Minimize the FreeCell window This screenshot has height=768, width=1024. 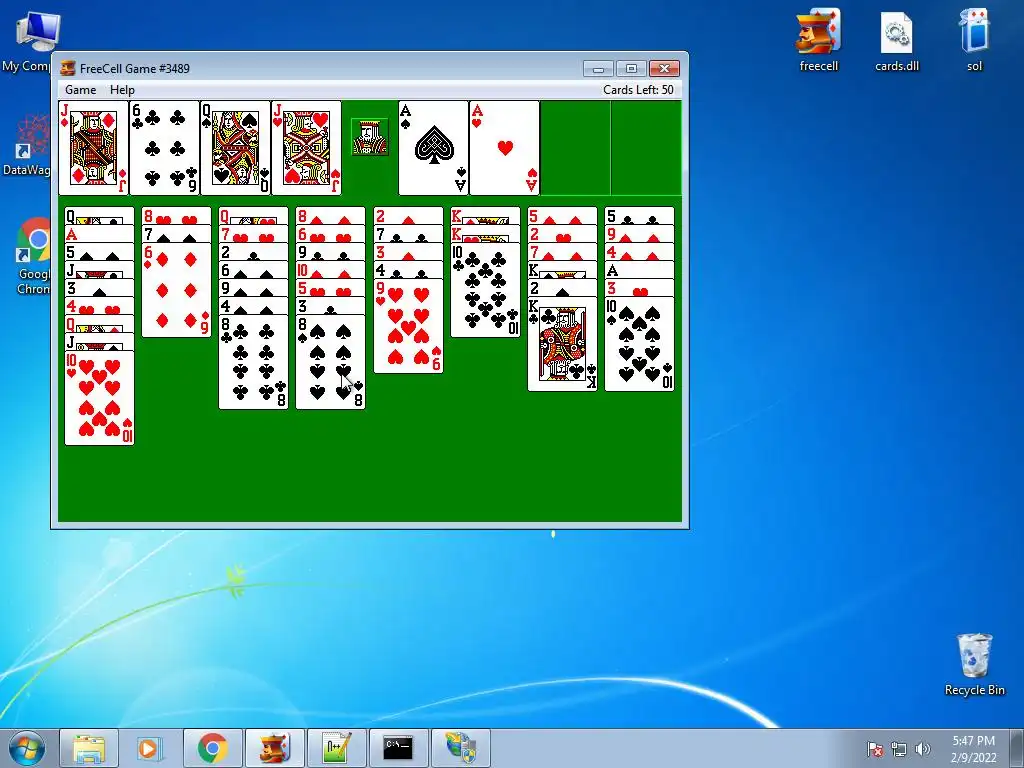pos(598,69)
